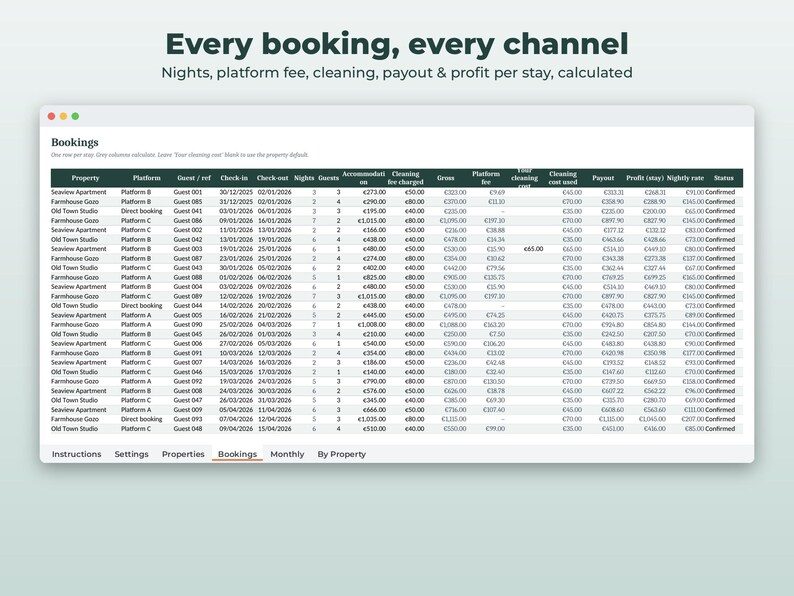Image resolution: width=794 pixels, height=596 pixels.
Task: Click the Guest 045 cell
Action: 188,334
